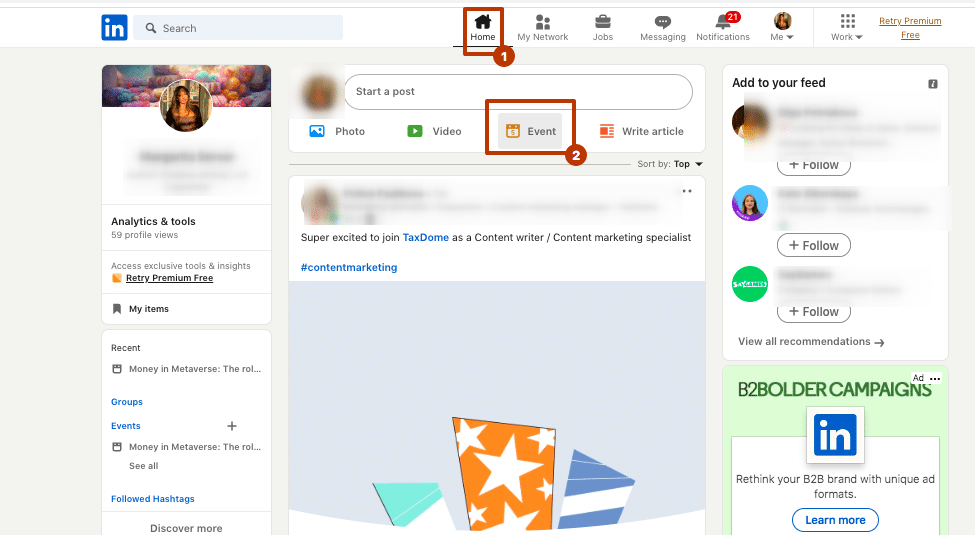Click the SayGames green logo
The image size is (975, 535).
click(x=750, y=284)
